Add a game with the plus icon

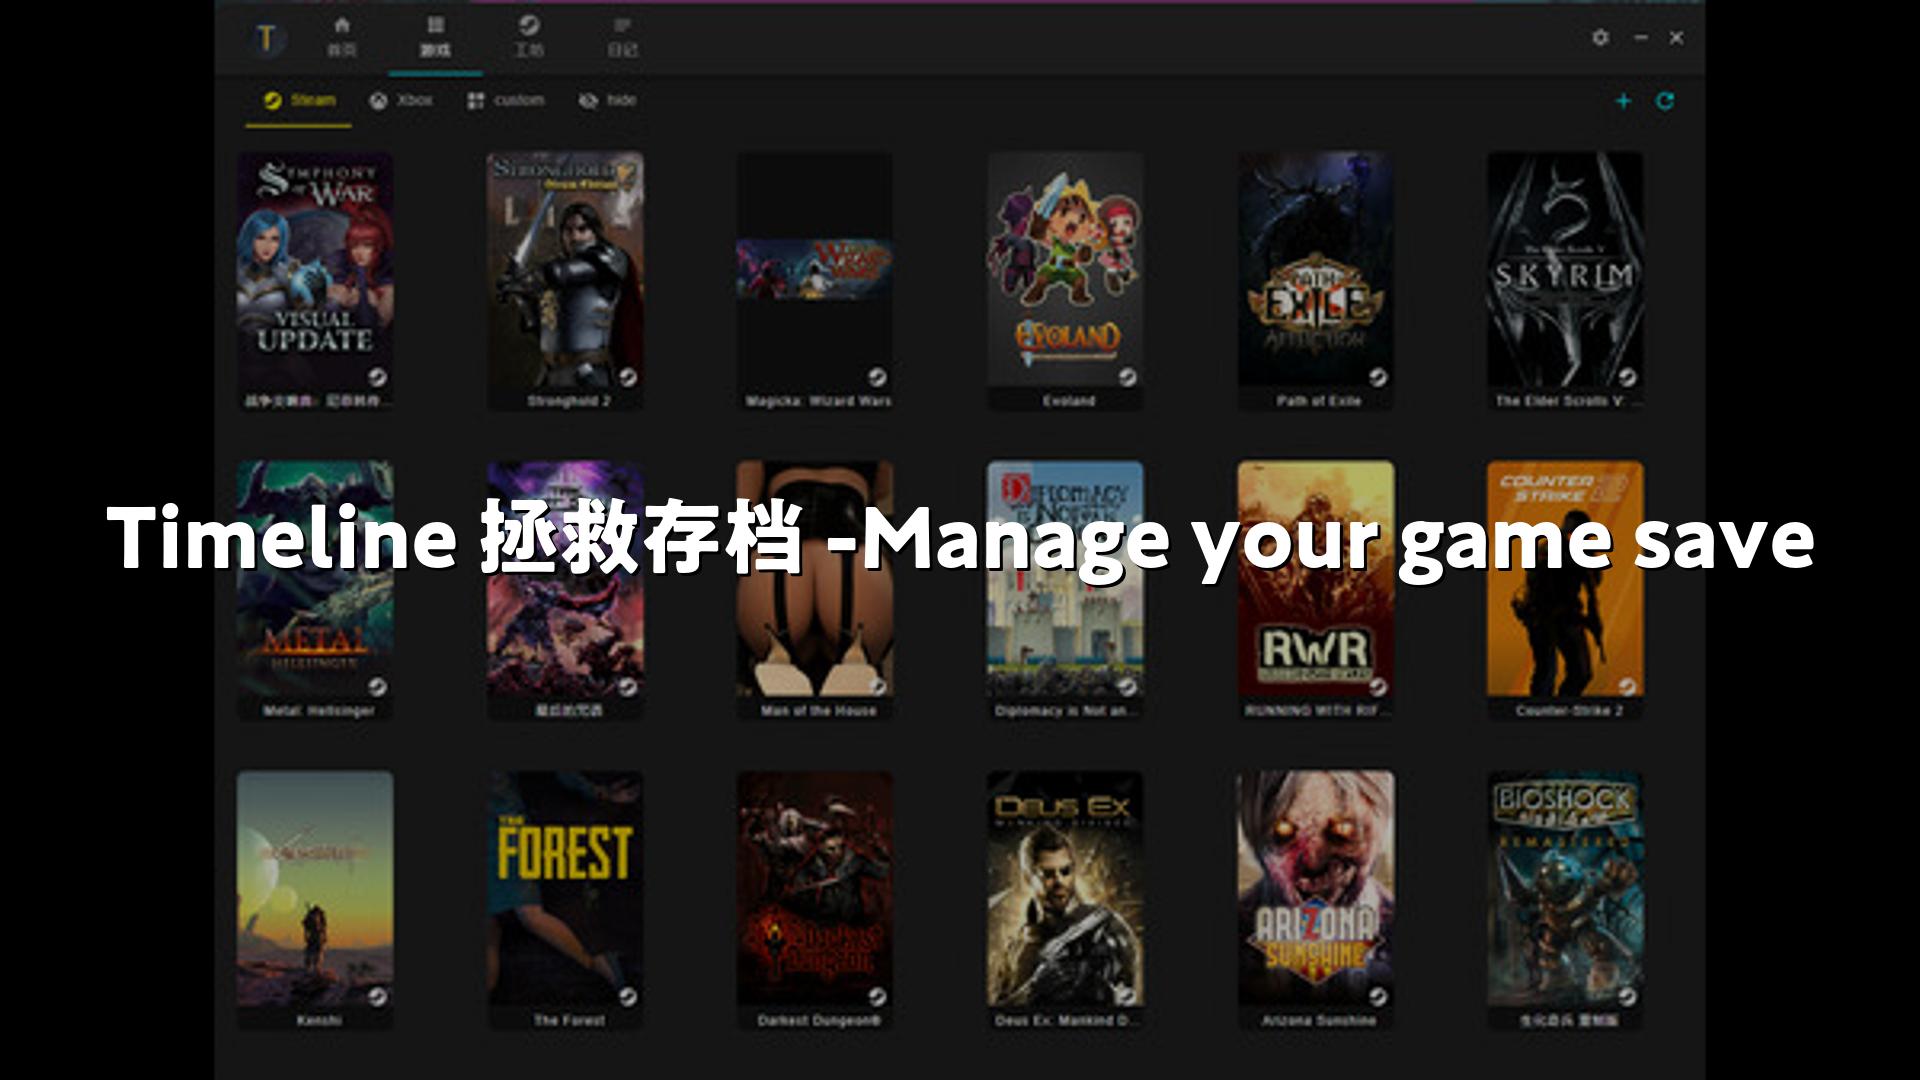tap(1623, 101)
